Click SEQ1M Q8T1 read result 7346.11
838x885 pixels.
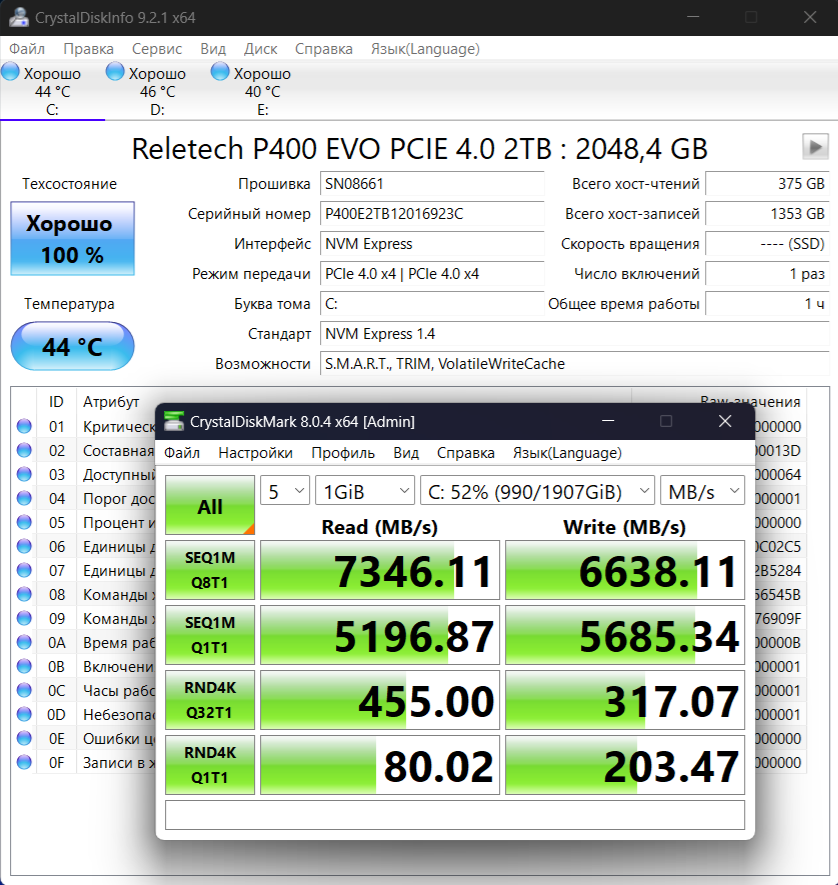[380, 569]
